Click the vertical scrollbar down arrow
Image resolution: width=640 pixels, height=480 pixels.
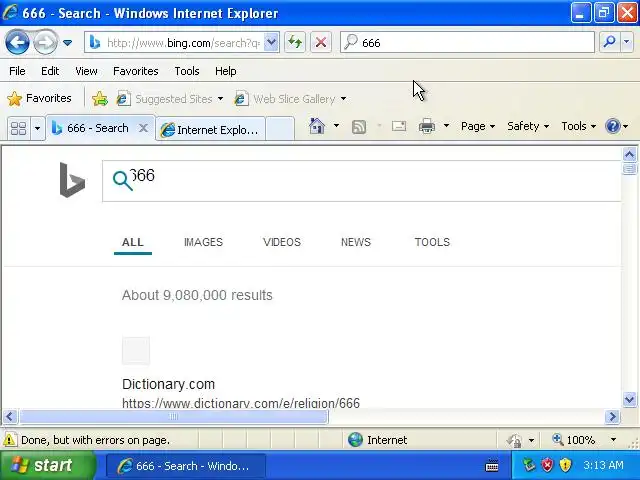pos(629,399)
